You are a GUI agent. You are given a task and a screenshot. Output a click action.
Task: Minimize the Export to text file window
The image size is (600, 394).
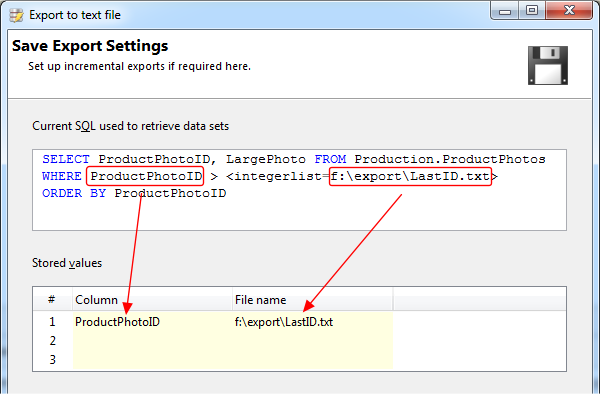coord(505,11)
